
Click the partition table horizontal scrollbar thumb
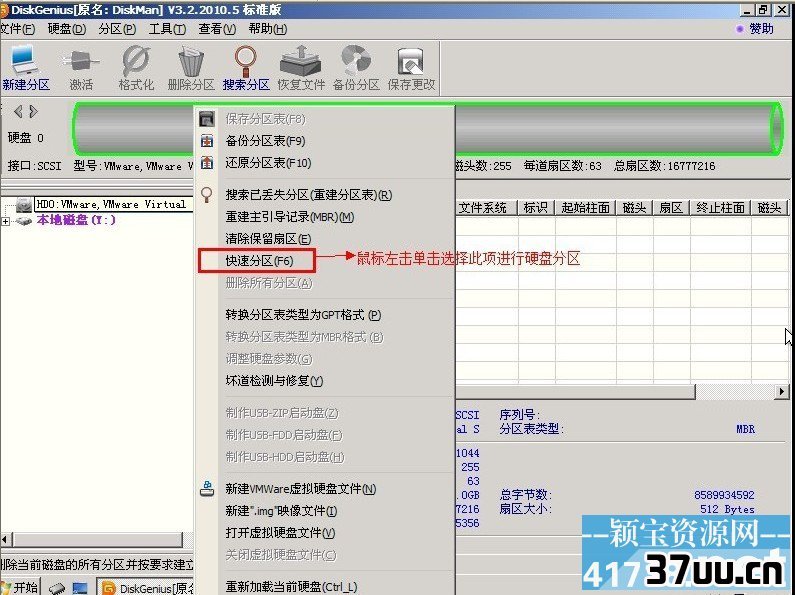tap(575, 391)
